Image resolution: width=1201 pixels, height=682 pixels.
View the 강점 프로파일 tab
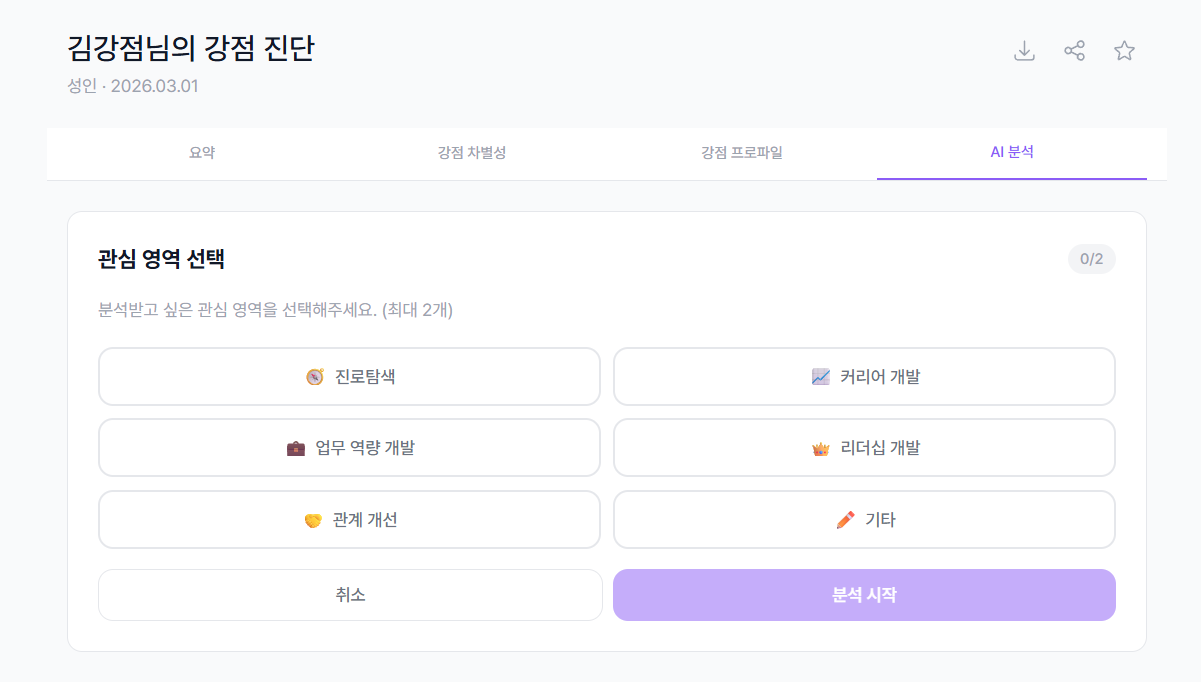[741, 153]
